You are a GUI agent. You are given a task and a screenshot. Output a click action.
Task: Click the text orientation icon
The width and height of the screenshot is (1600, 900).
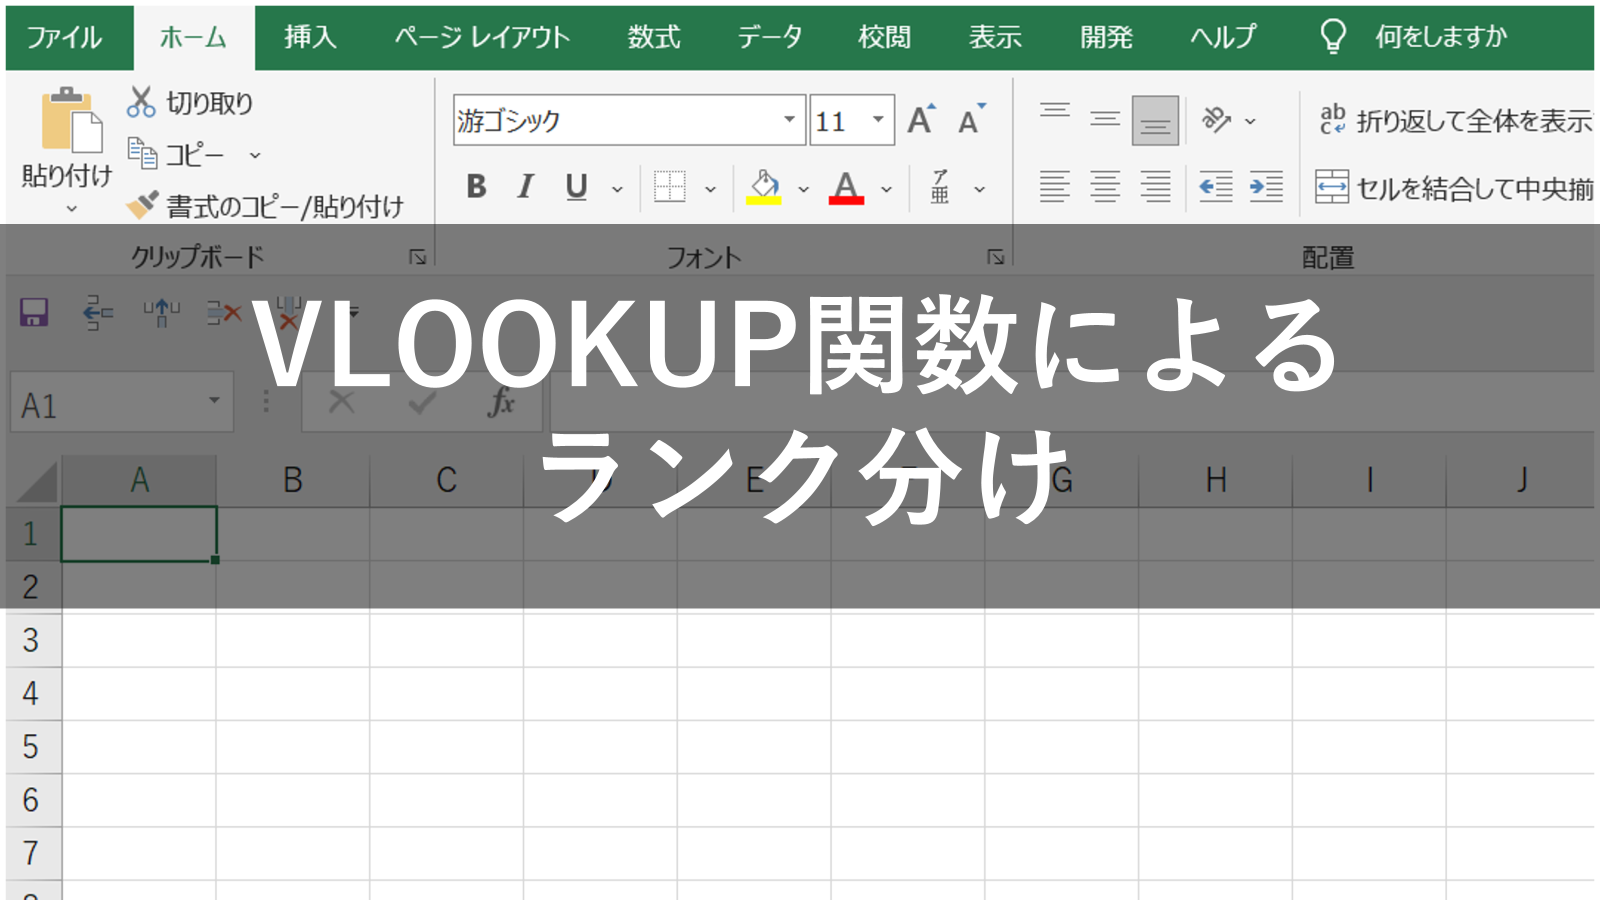(x=1216, y=120)
